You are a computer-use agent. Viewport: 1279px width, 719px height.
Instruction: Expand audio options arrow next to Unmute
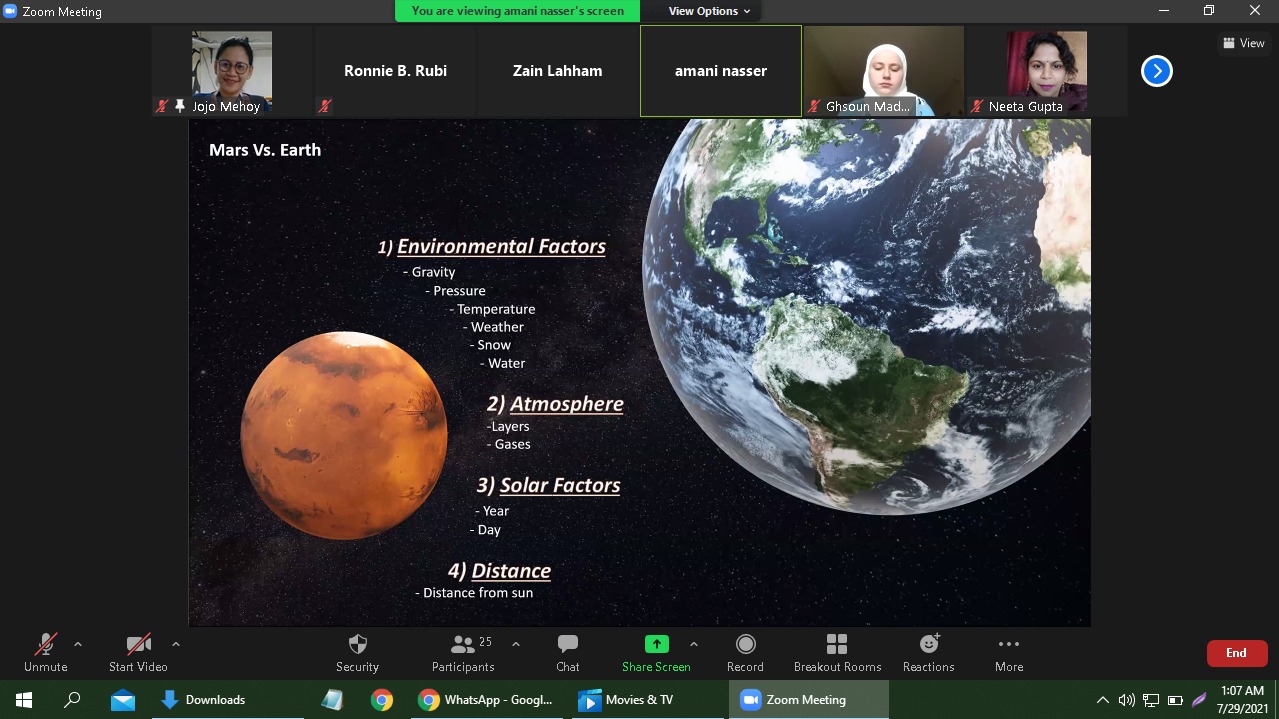click(x=78, y=644)
